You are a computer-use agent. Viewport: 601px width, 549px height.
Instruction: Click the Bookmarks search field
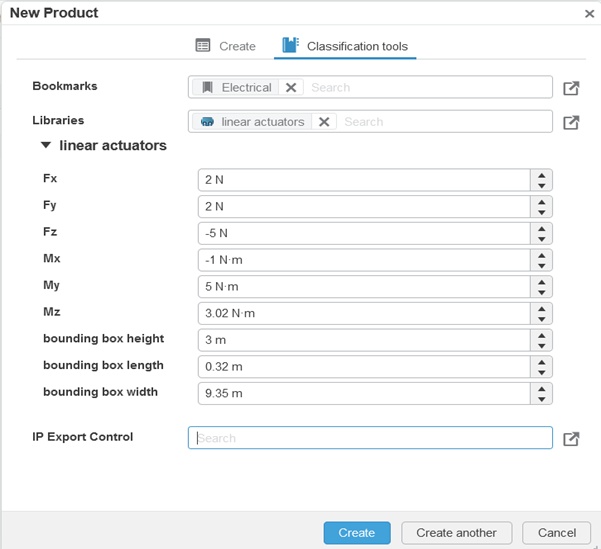(x=425, y=88)
